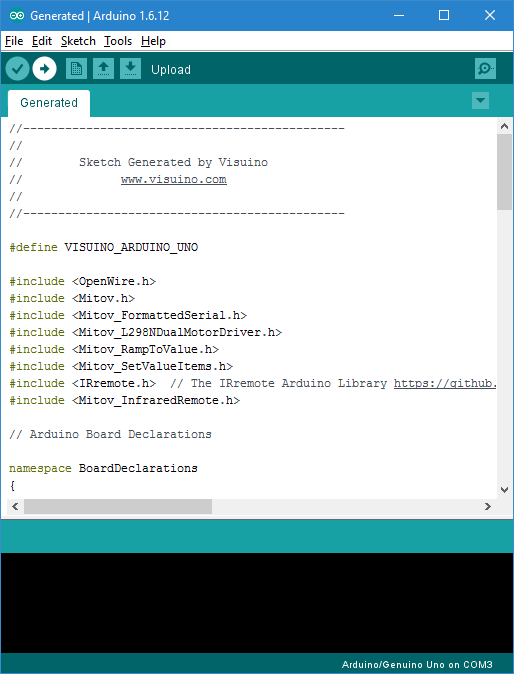Click inside the black console output area
The width and height of the screenshot is (514, 674).
point(257,603)
